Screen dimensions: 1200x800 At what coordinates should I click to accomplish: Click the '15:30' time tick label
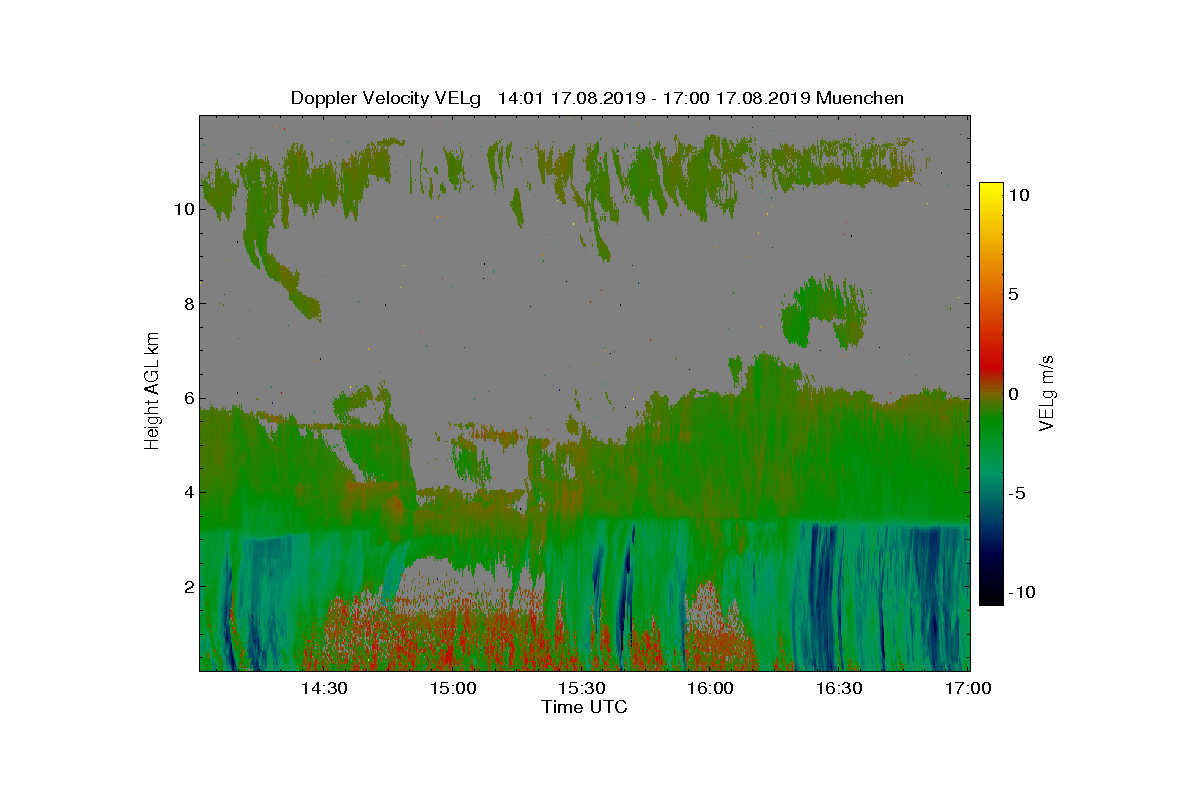pyautogui.click(x=582, y=688)
